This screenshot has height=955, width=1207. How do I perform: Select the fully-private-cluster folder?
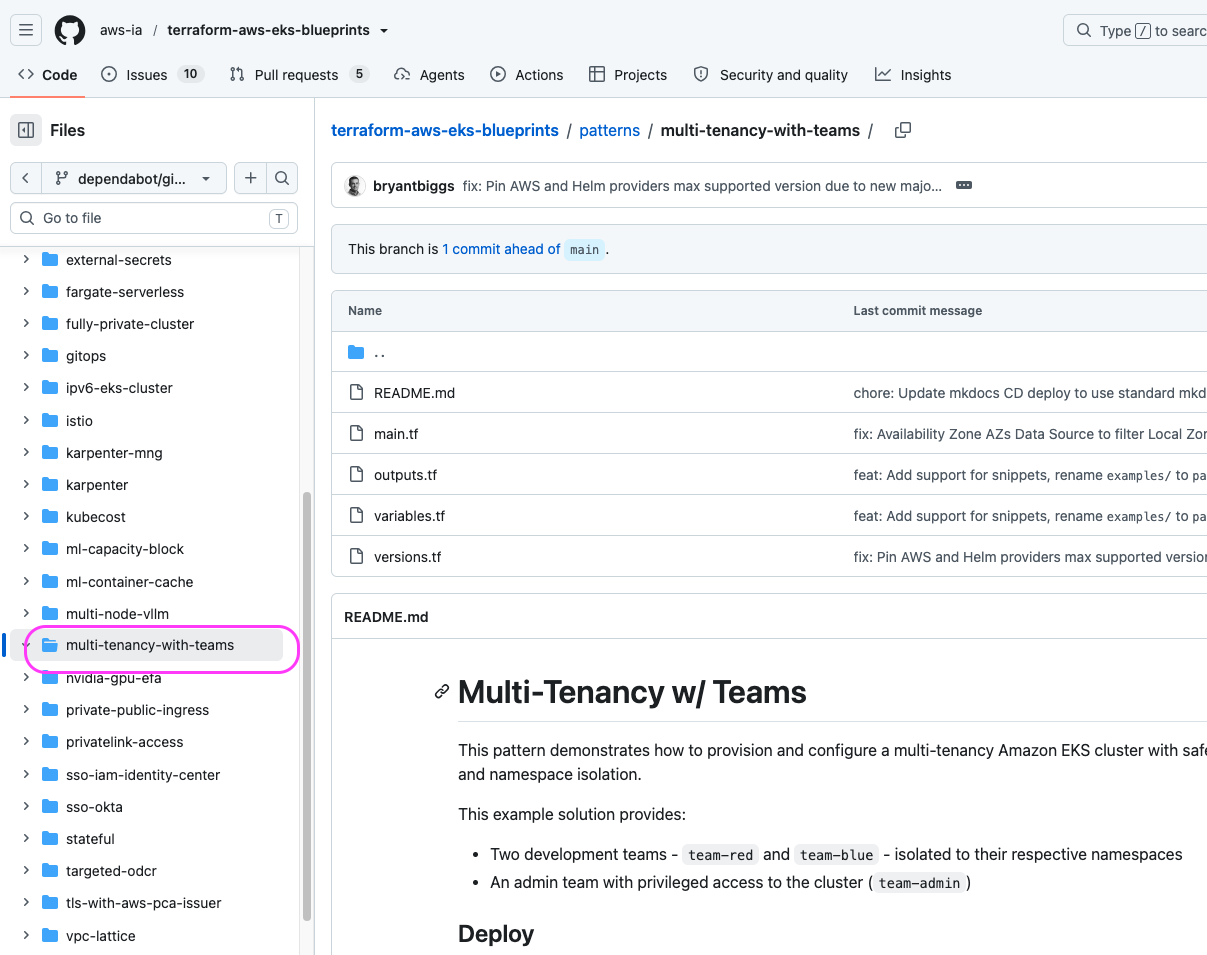click(x=130, y=324)
